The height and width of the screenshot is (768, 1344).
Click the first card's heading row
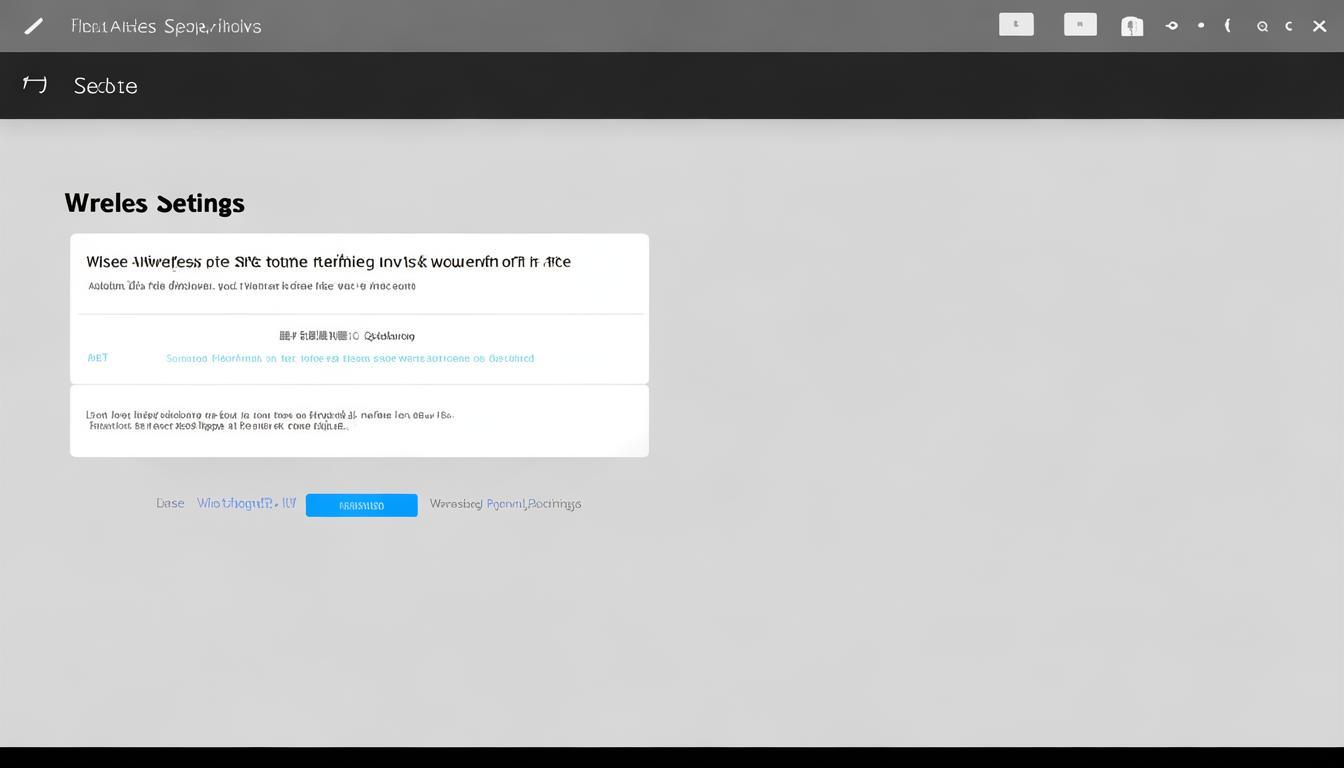click(x=328, y=262)
